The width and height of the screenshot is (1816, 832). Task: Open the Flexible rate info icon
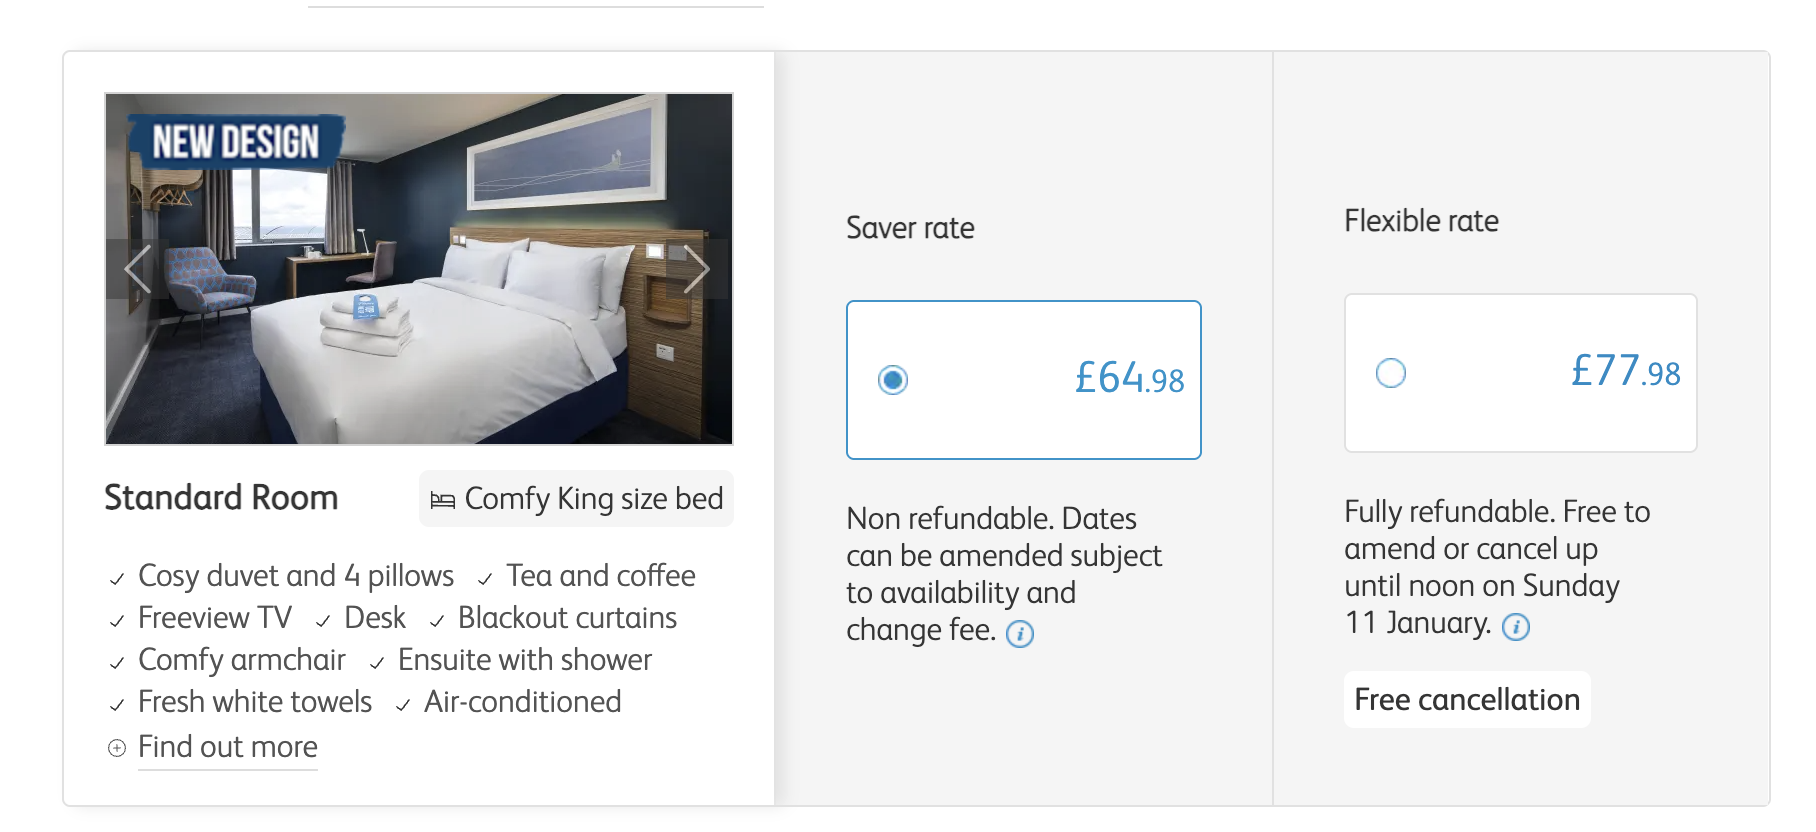1516,627
